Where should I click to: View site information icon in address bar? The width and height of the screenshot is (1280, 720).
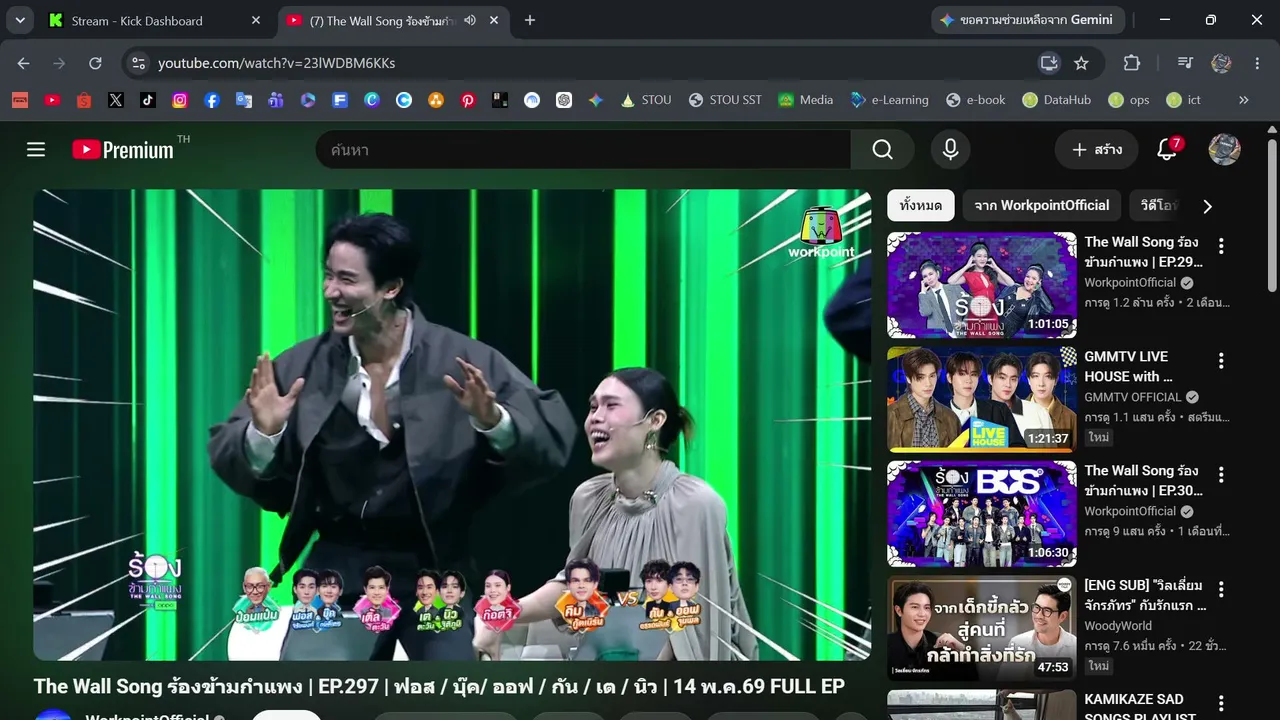(x=139, y=63)
